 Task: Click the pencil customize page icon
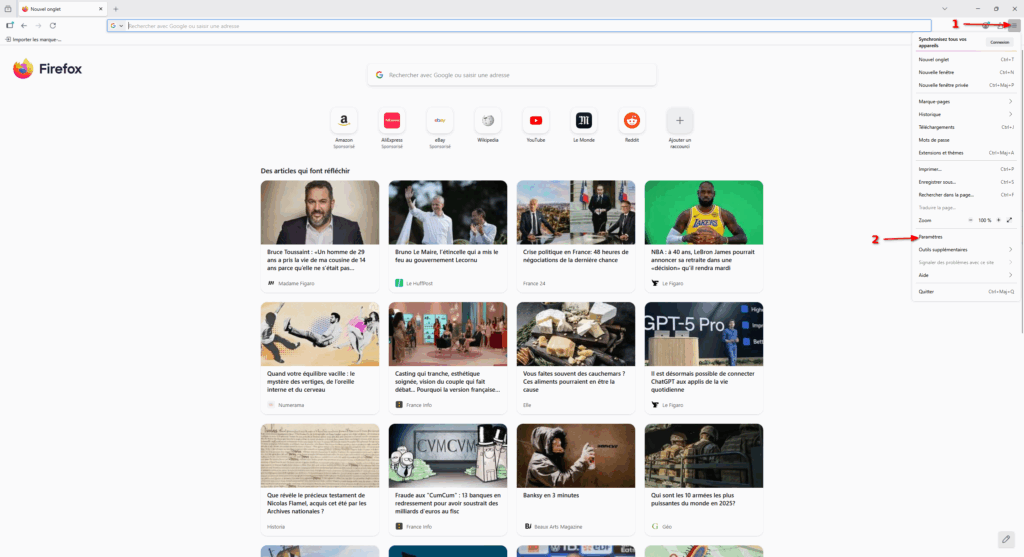tap(1005, 539)
